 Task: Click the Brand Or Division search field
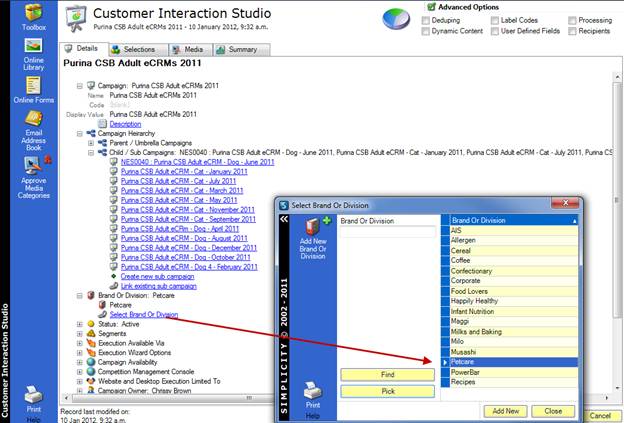388,232
